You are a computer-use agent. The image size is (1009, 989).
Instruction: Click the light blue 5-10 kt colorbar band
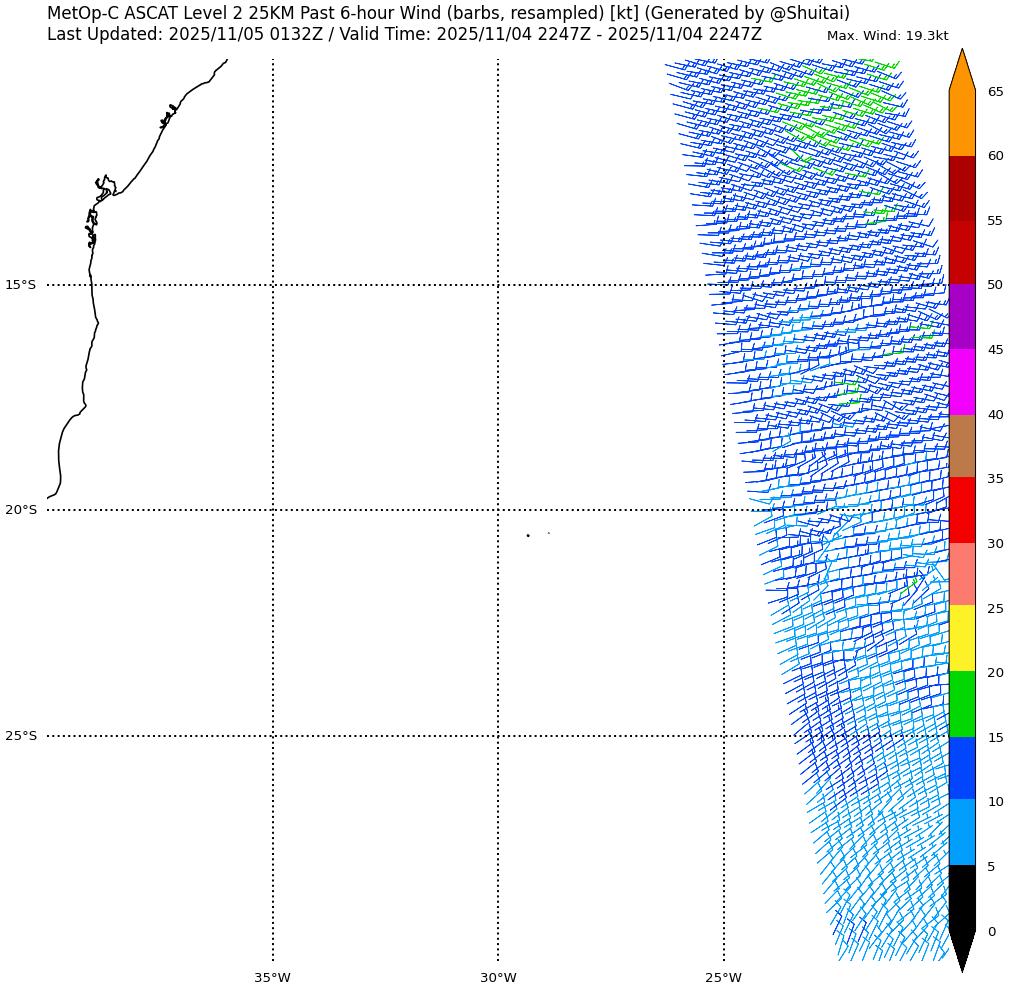(x=961, y=832)
